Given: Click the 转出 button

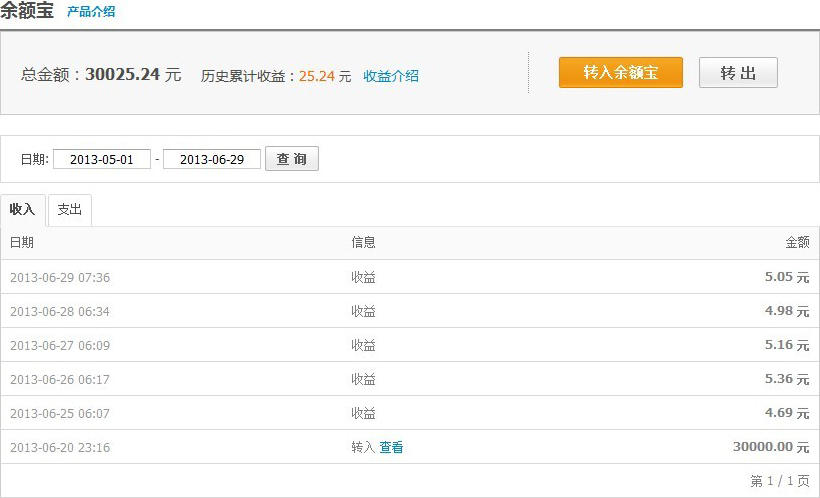Looking at the screenshot, I should [738, 72].
